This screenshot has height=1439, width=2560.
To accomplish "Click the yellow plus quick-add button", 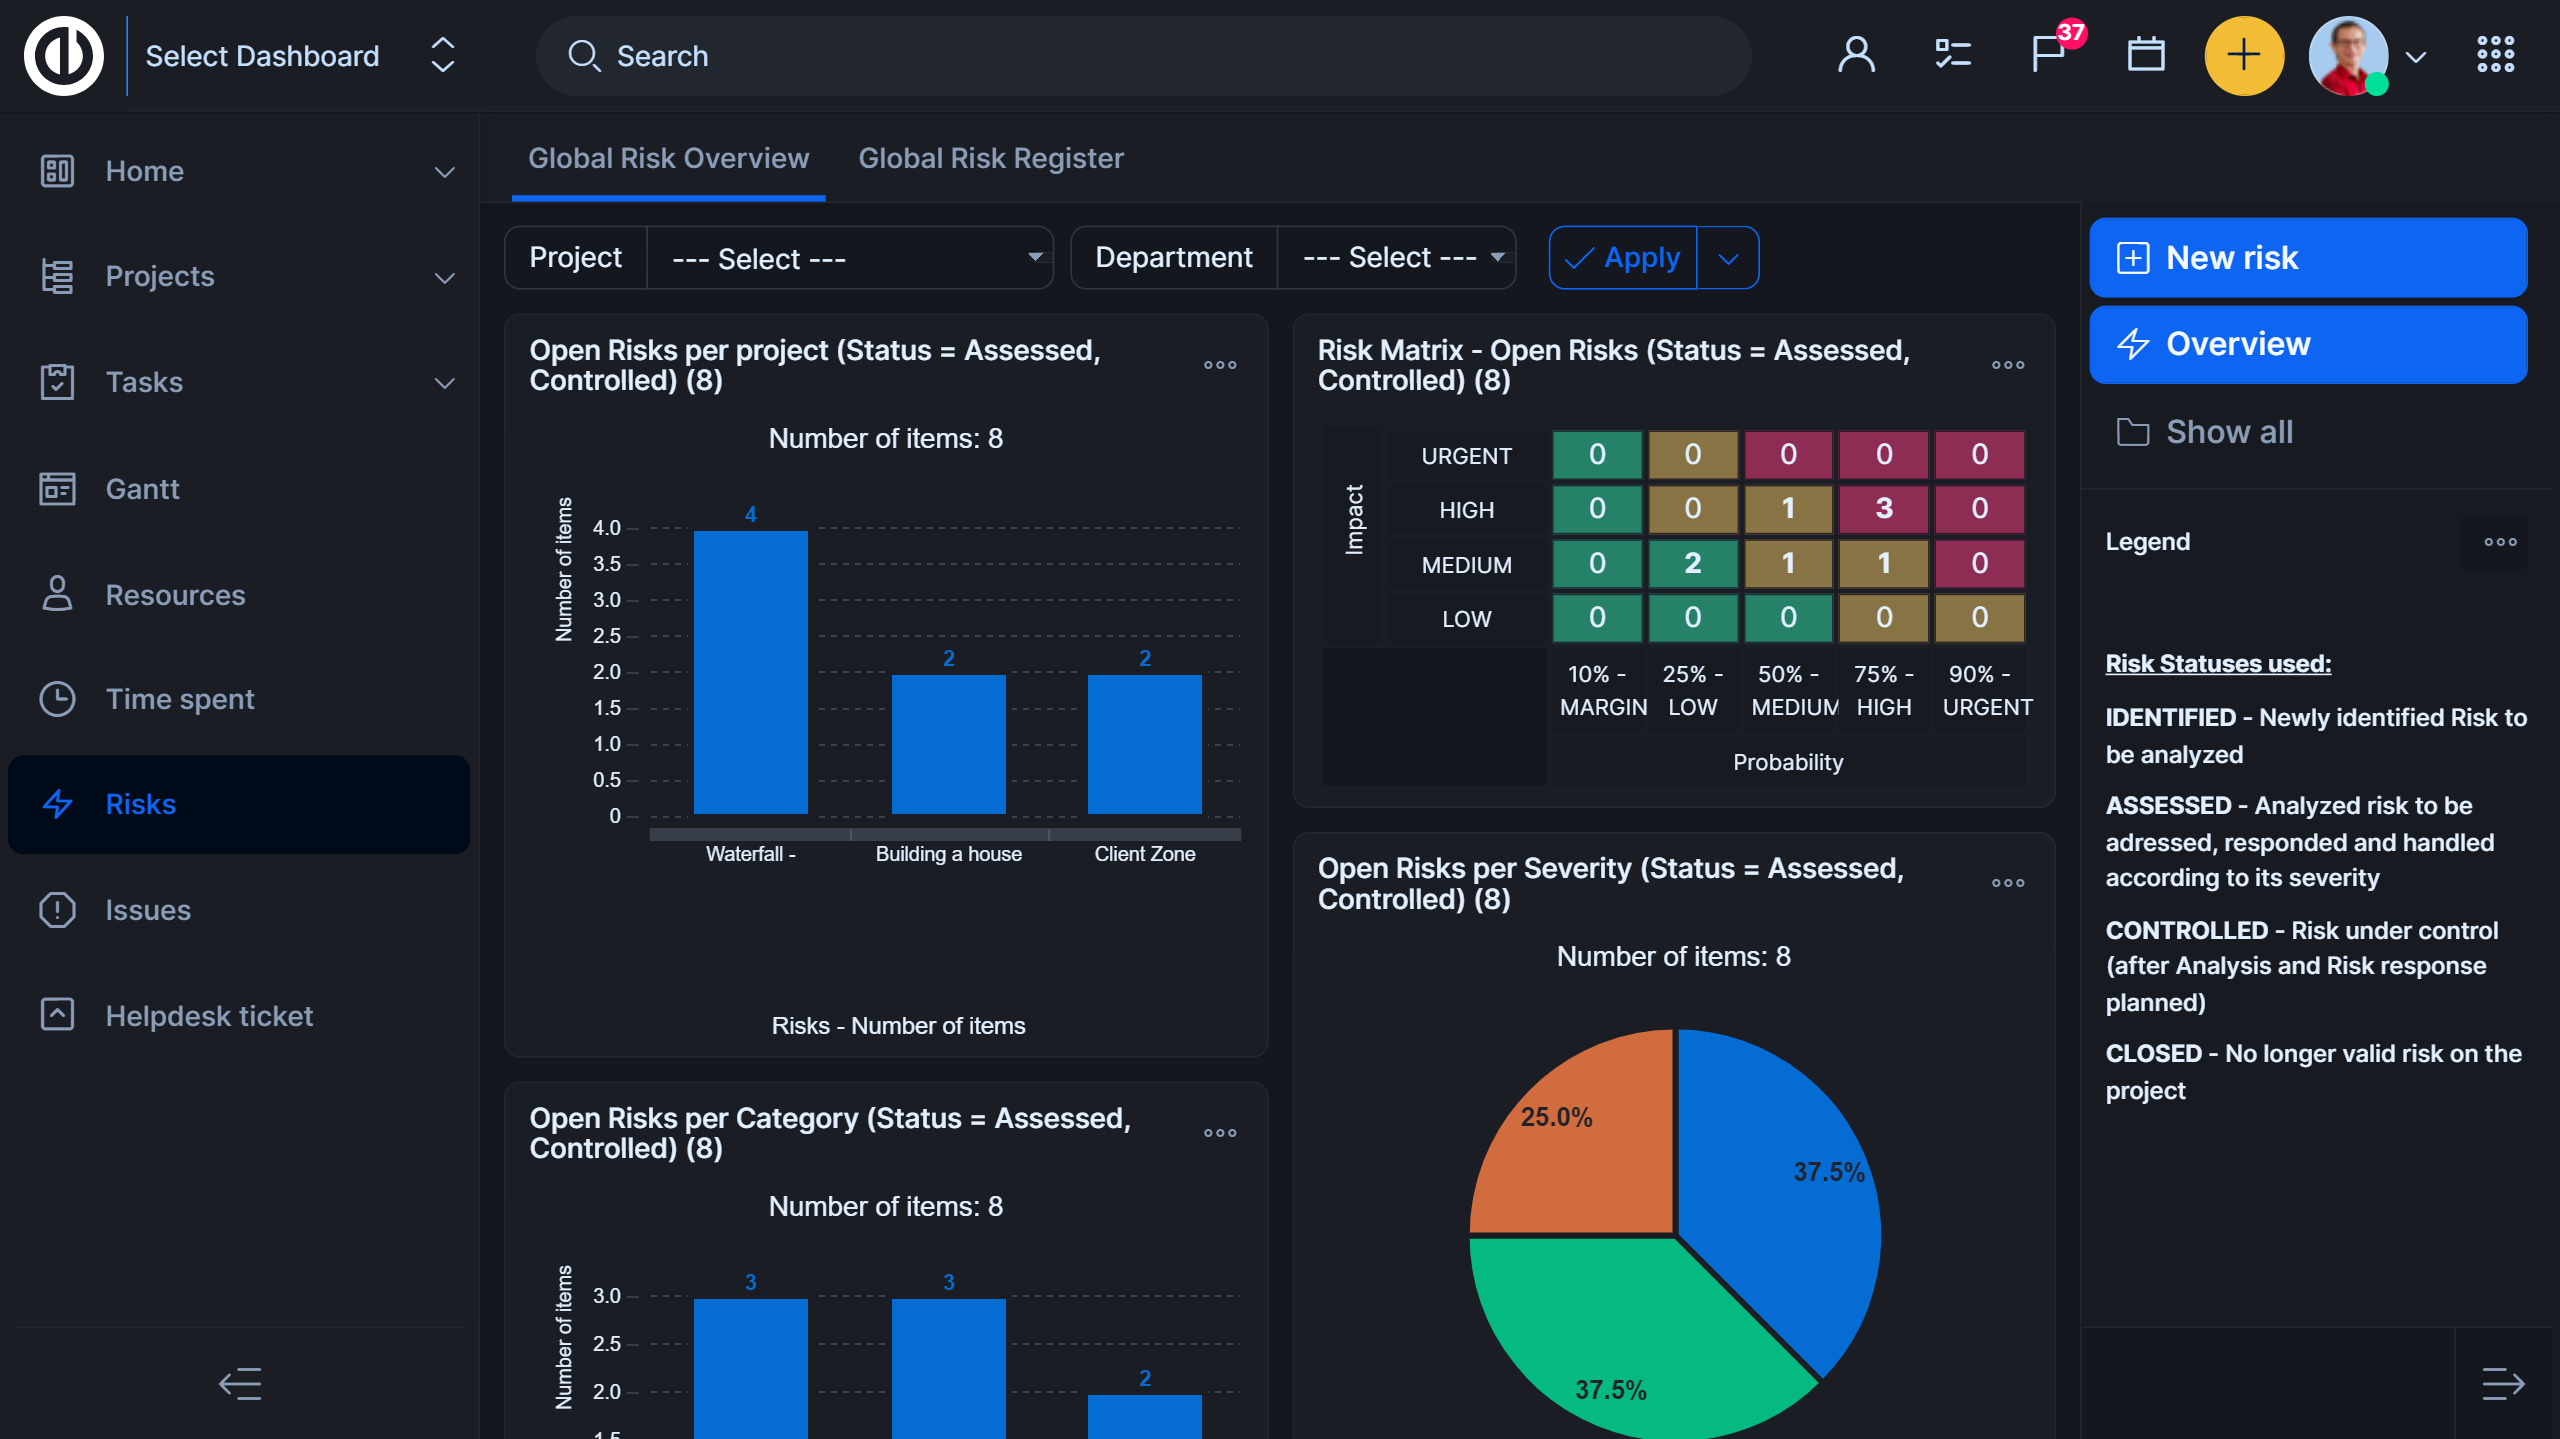I will click(2243, 55).
